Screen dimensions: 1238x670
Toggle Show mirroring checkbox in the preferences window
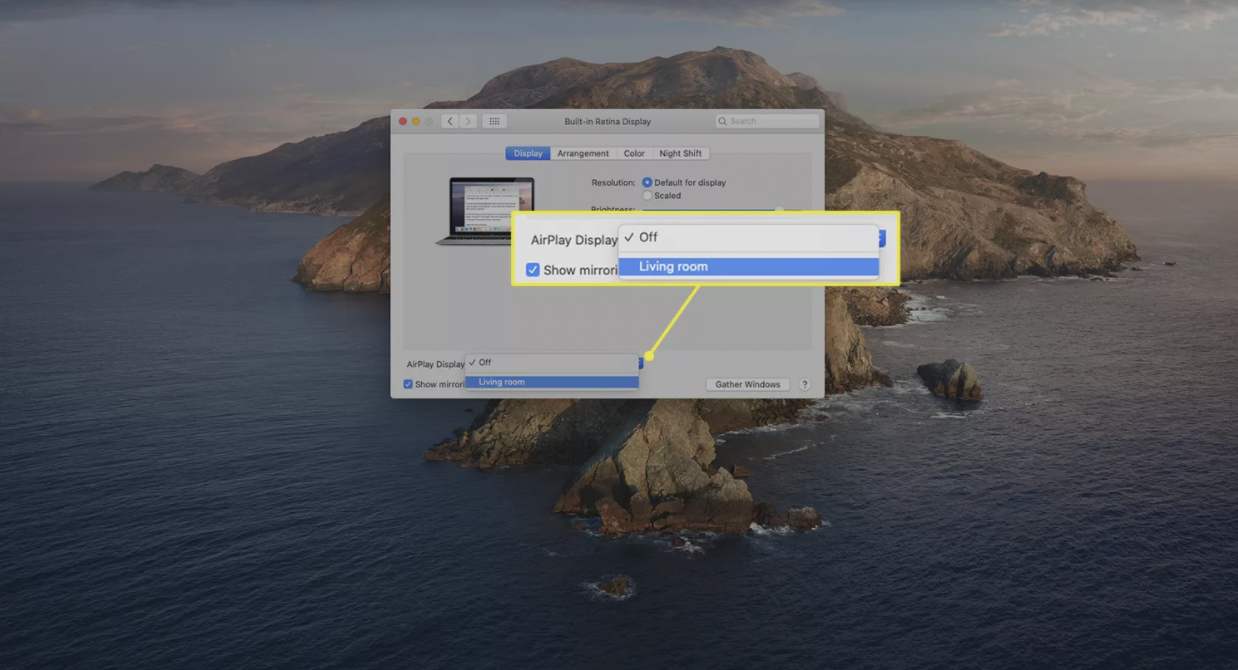coord(408,384)
